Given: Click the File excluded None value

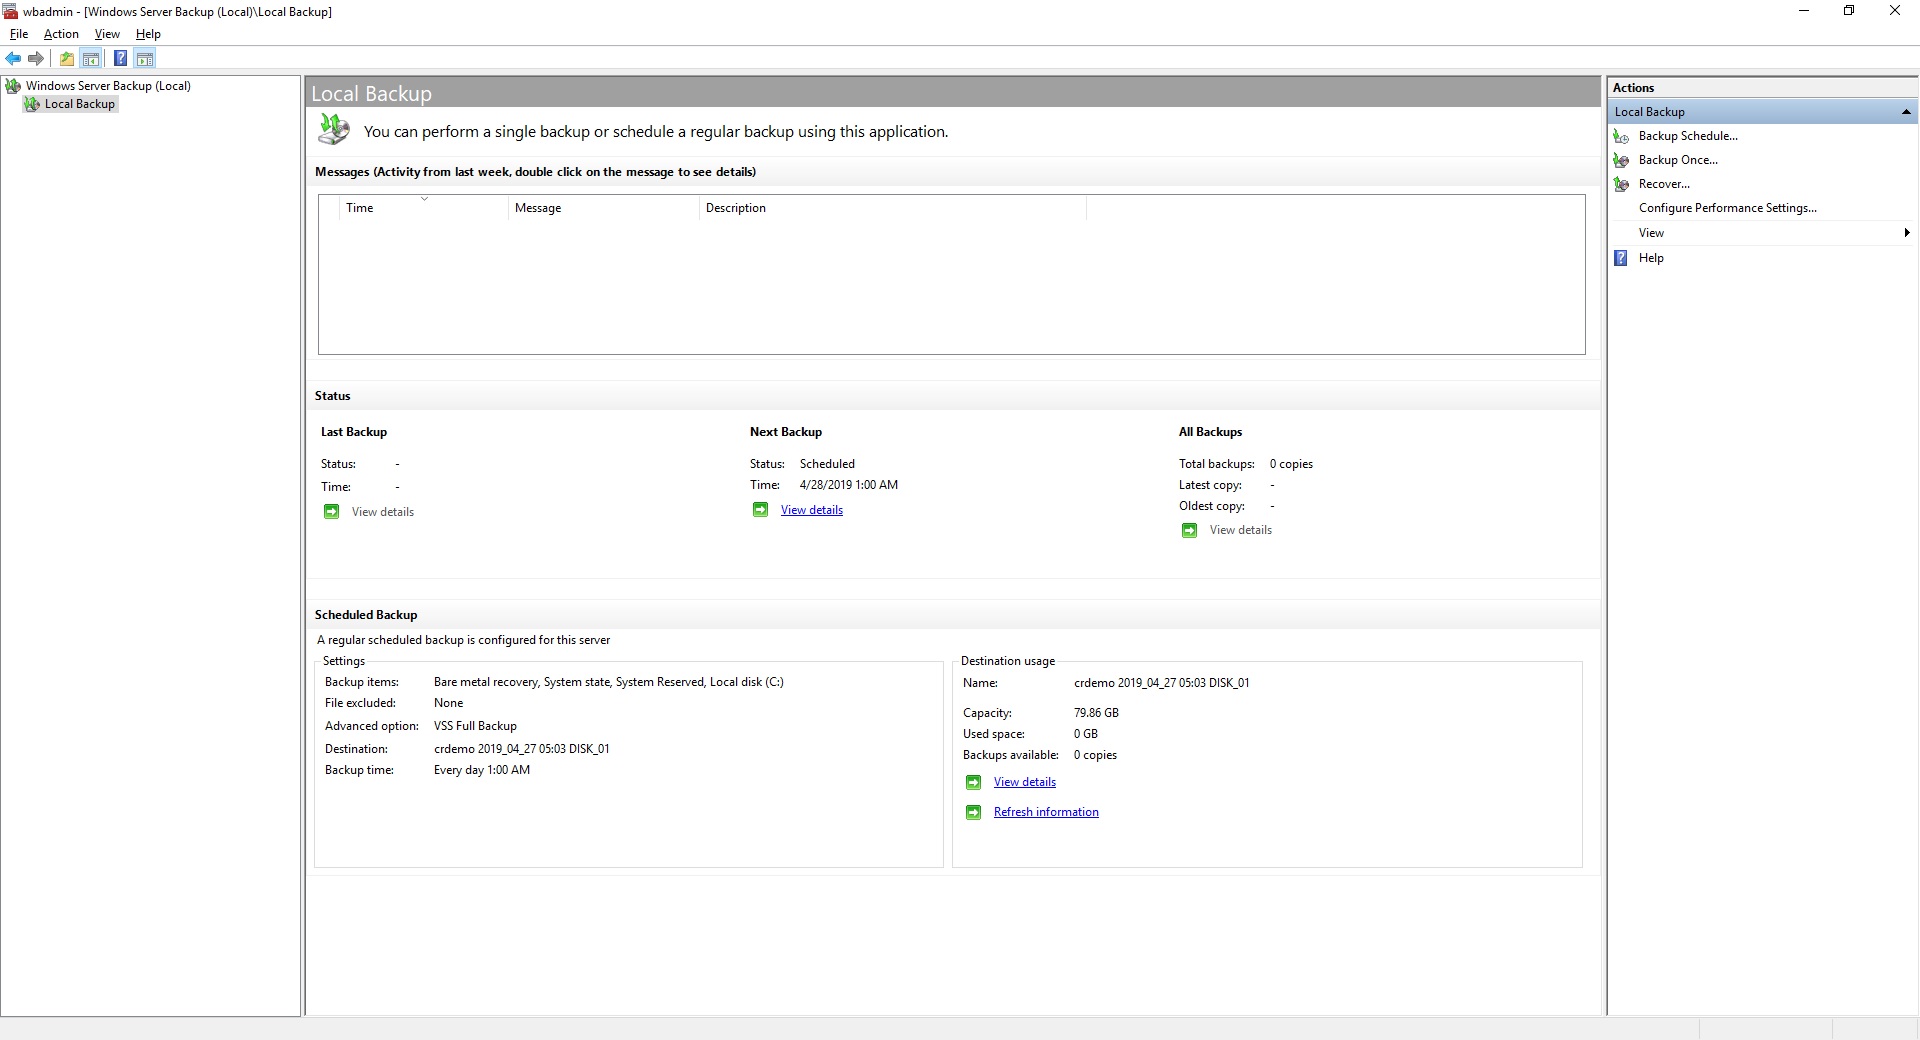Looking at the screenshot, I should pyautogui.click(x=448, y=703).
